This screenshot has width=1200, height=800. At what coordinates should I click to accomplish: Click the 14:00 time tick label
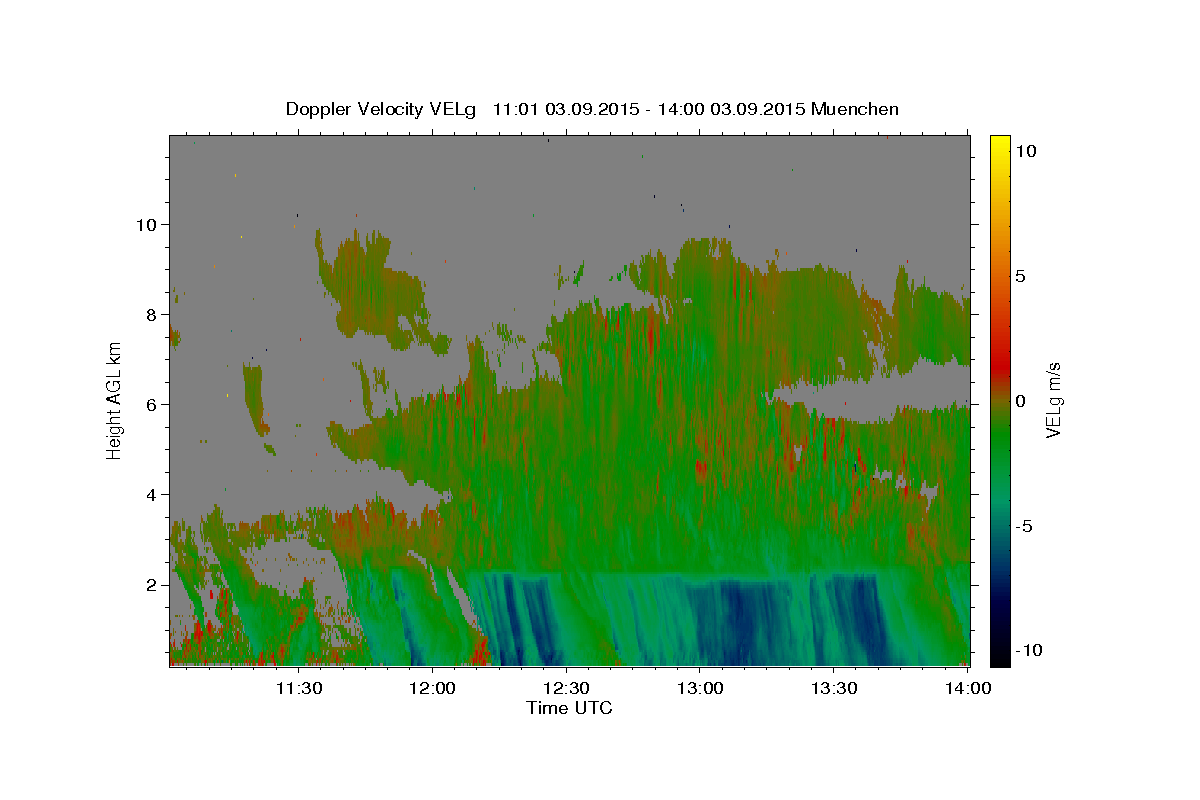coord(968,688)
